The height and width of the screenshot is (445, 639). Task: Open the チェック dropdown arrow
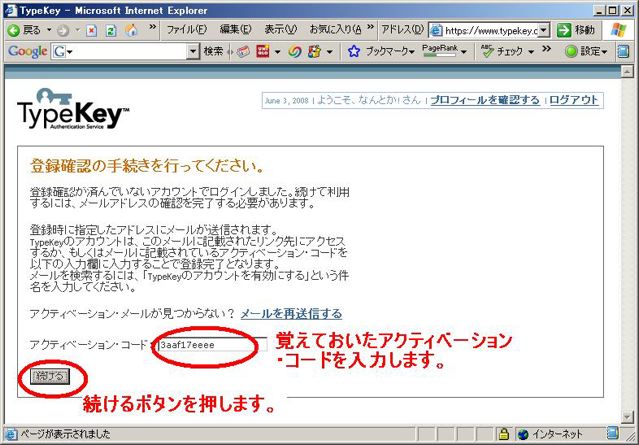(x=531, y=52)
